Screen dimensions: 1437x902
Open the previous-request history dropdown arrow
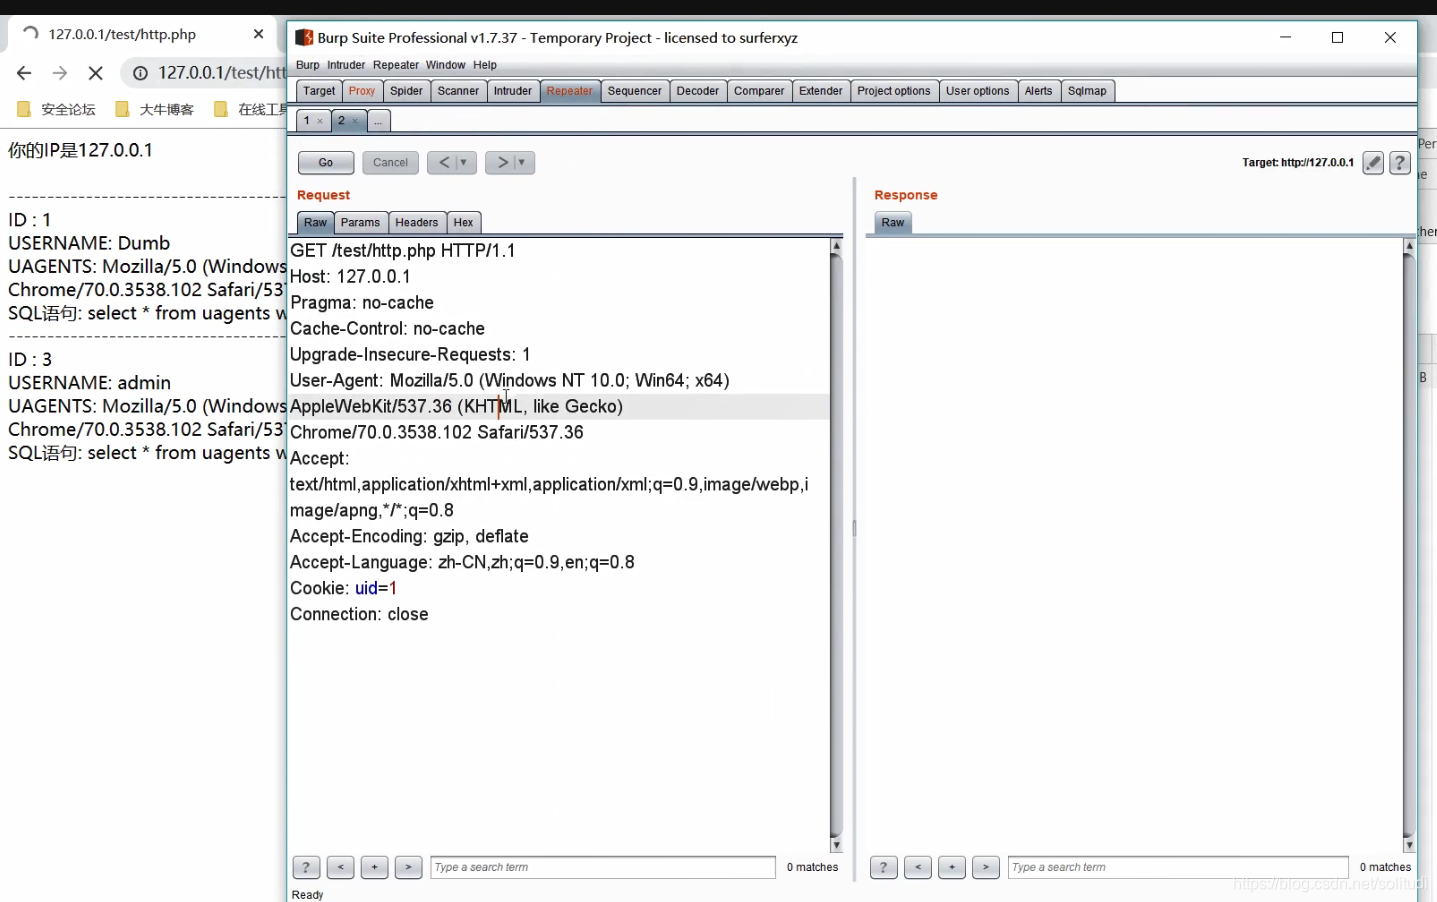click(463, 162)
